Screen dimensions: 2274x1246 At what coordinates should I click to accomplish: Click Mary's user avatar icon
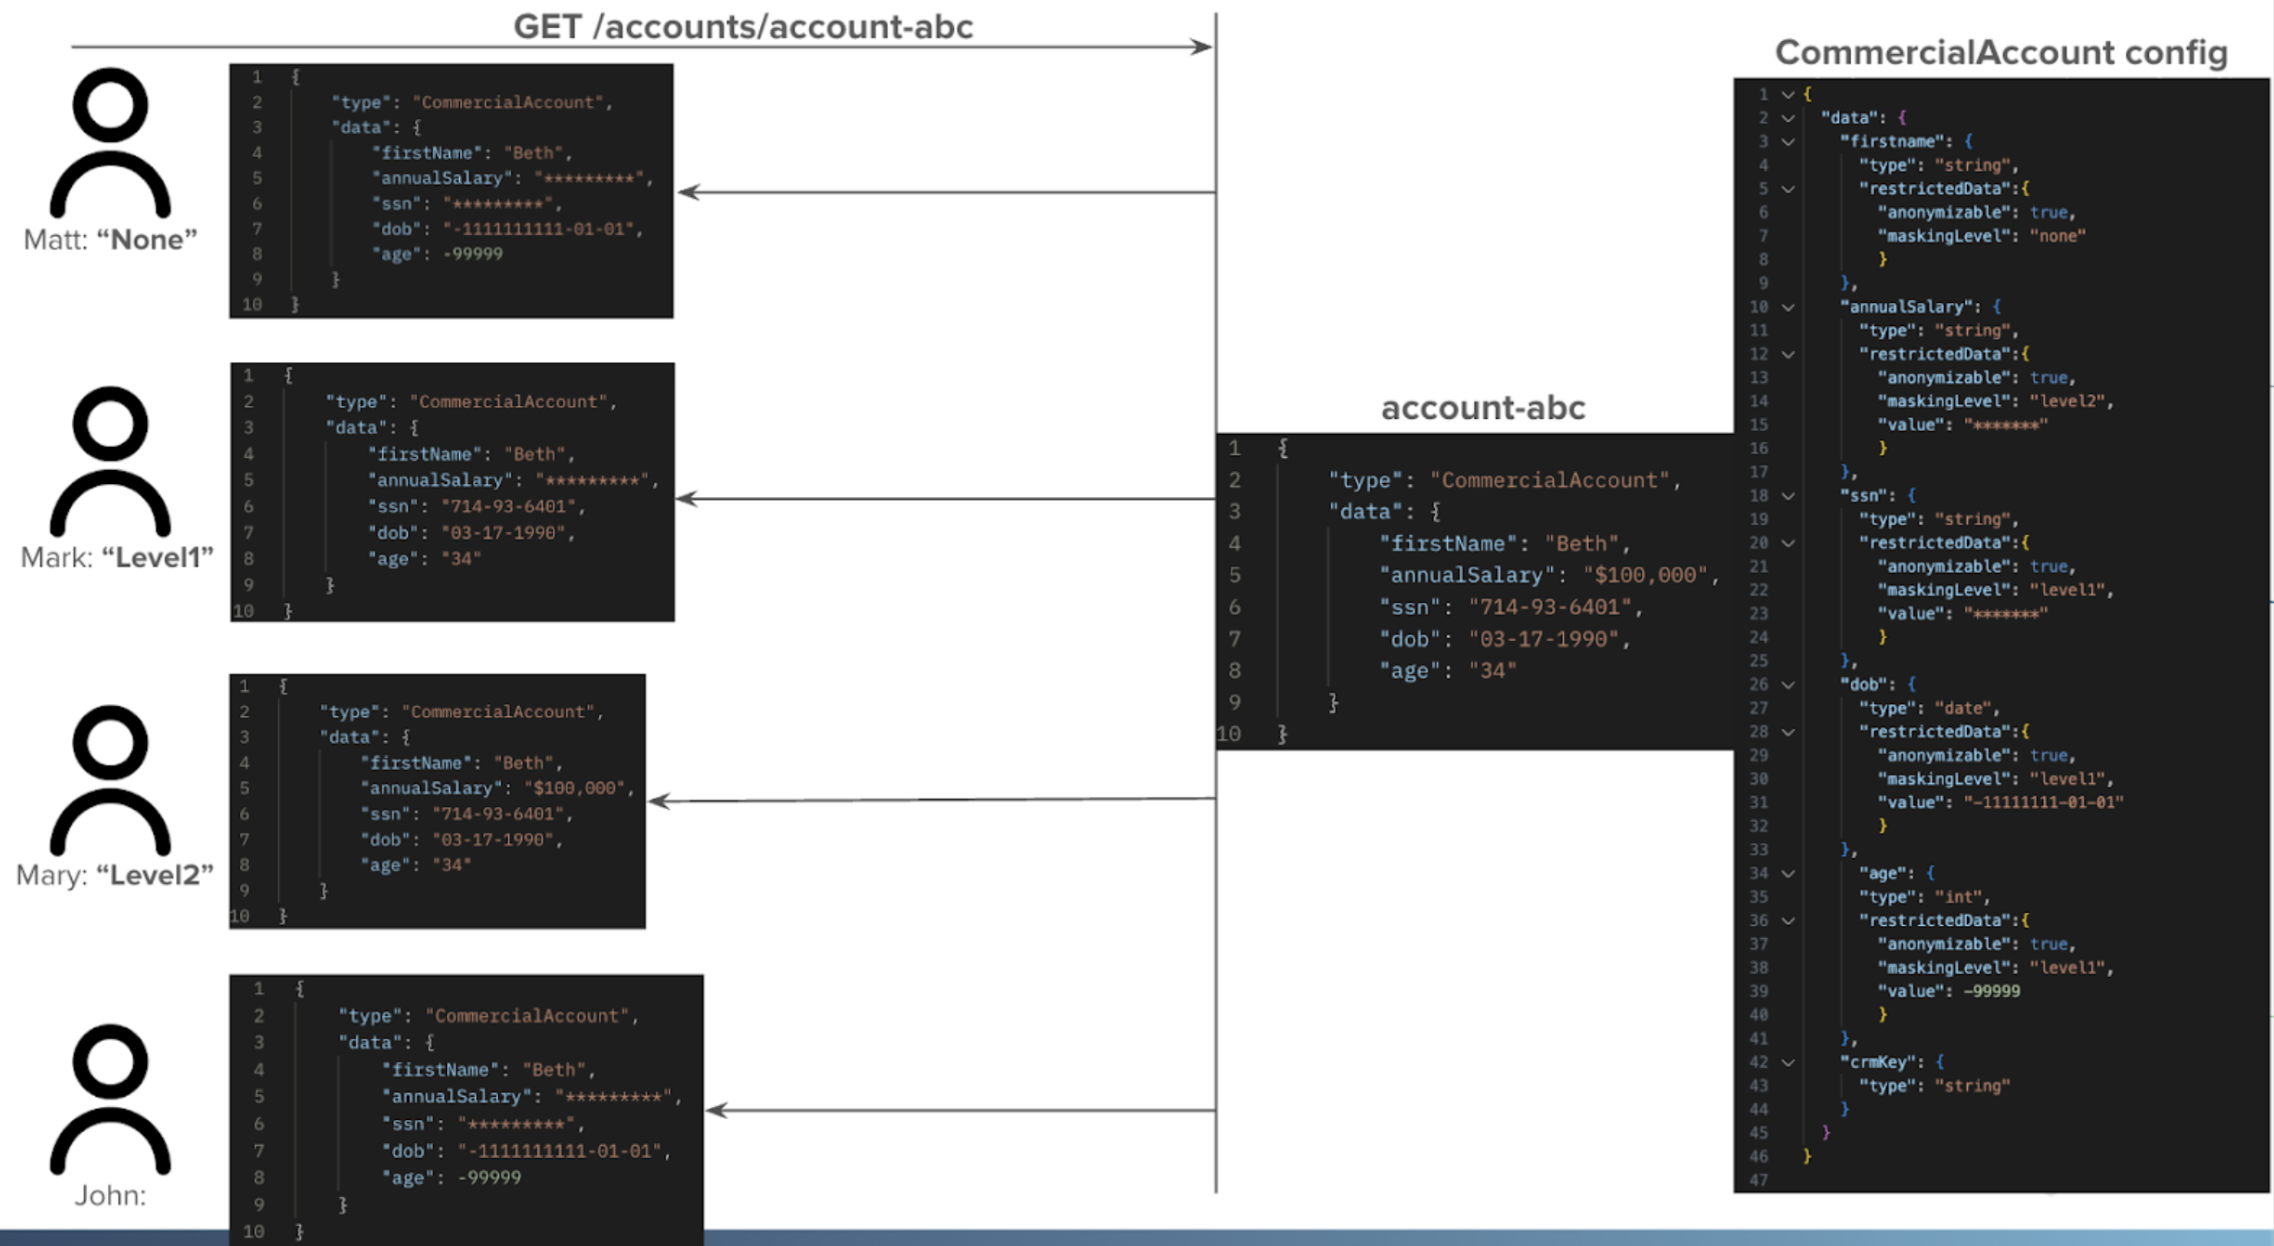[108, 780]
